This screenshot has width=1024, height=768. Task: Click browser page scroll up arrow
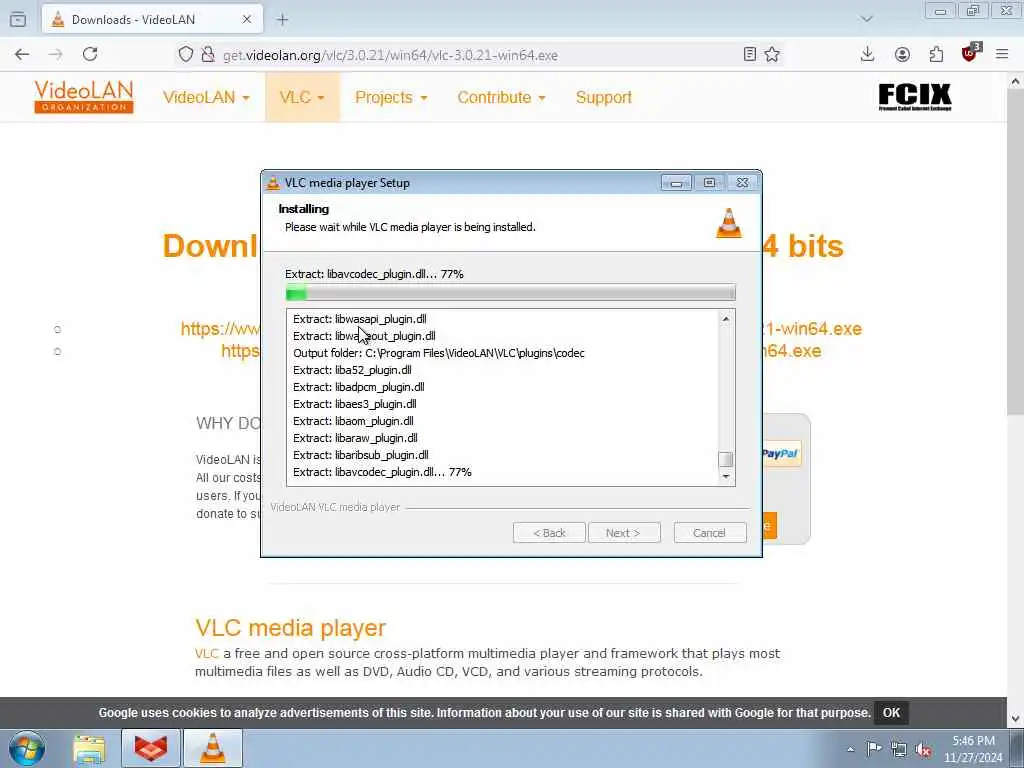coord(1015,82)
